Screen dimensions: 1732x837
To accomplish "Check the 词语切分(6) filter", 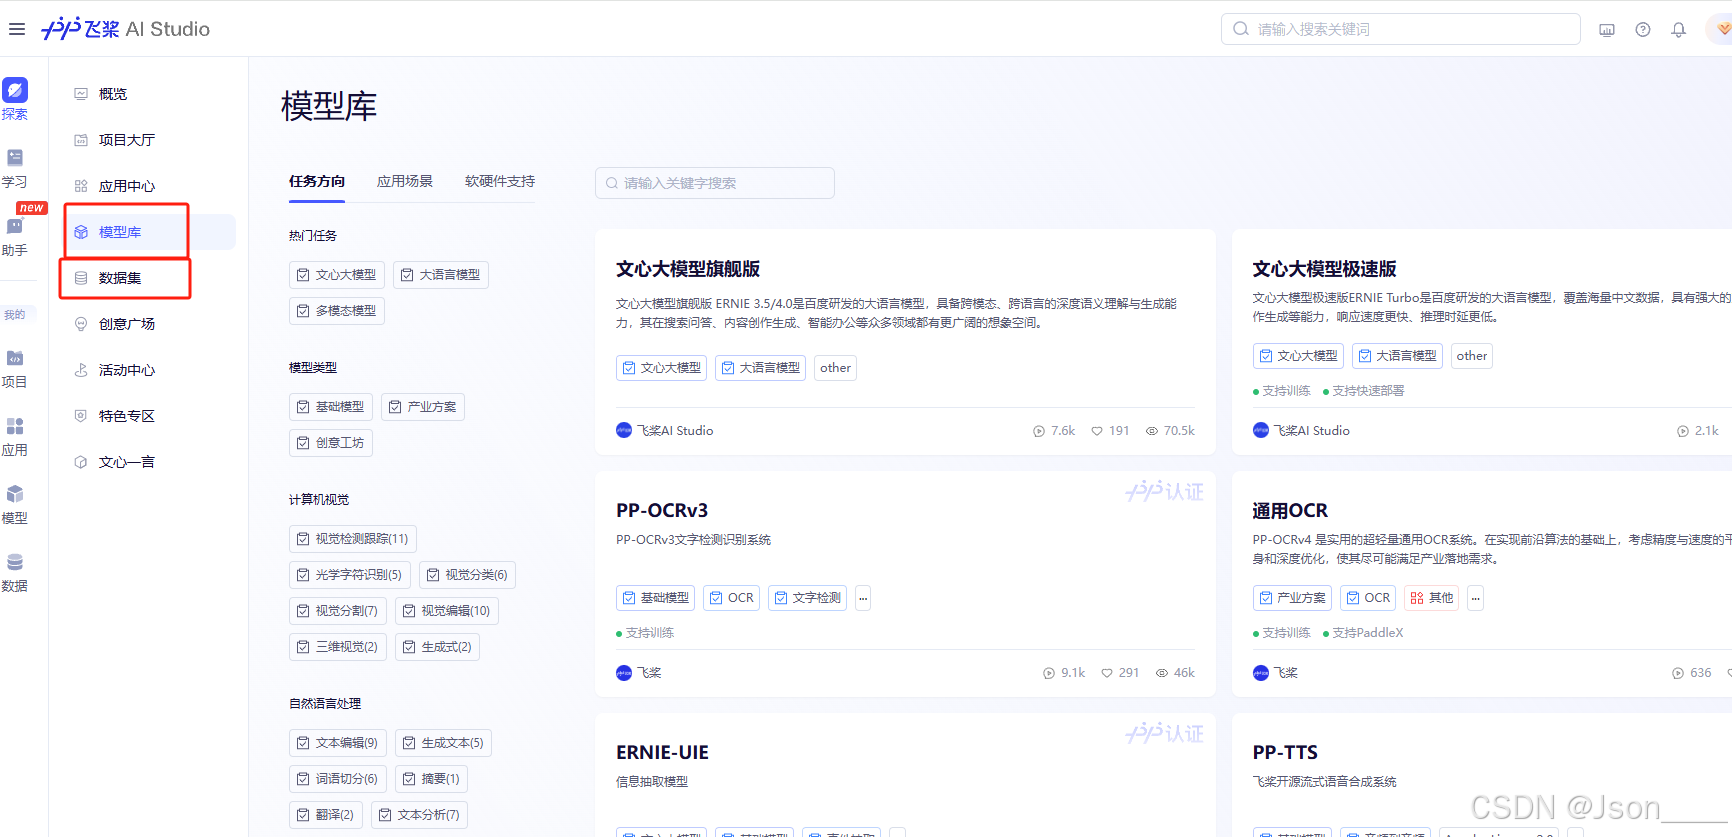I will [x=338, y=779].
